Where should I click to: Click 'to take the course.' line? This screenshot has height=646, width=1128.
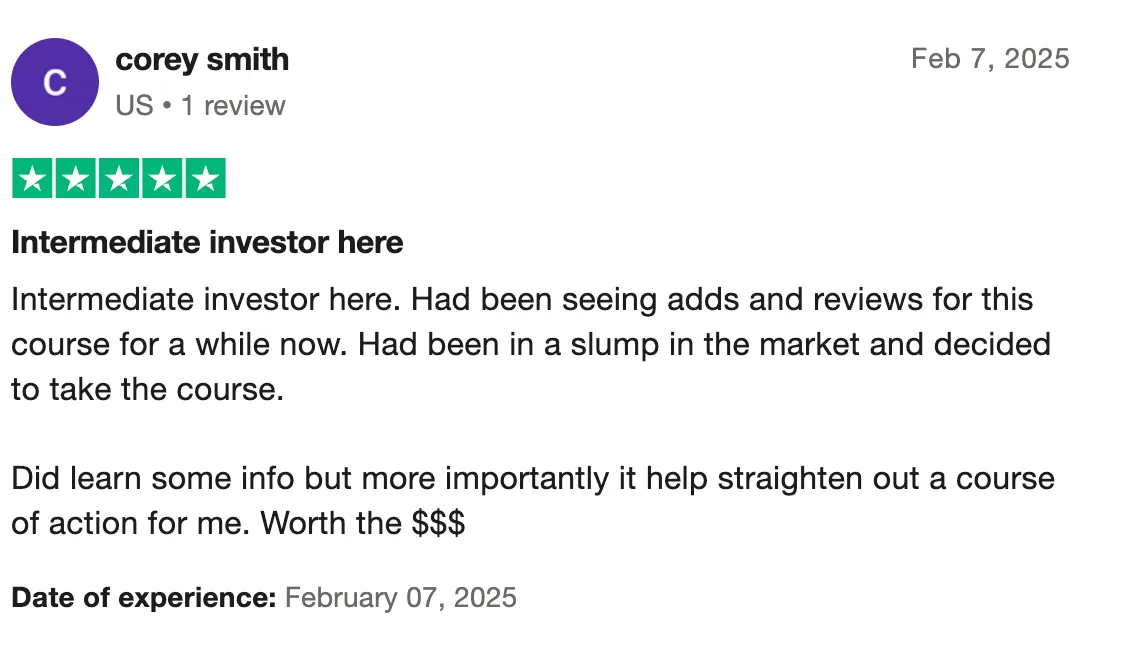pyautogui.click(x=147, y=390)
